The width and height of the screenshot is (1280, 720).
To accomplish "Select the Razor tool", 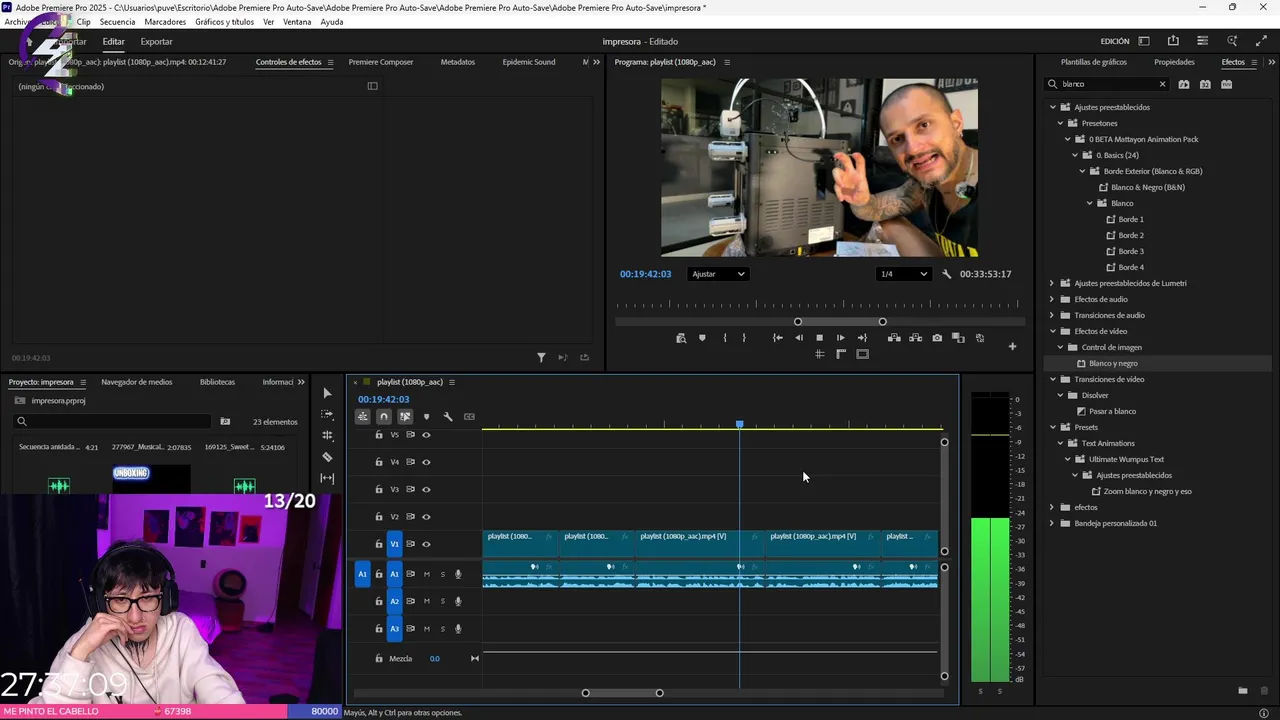I will tap(327, 457).
